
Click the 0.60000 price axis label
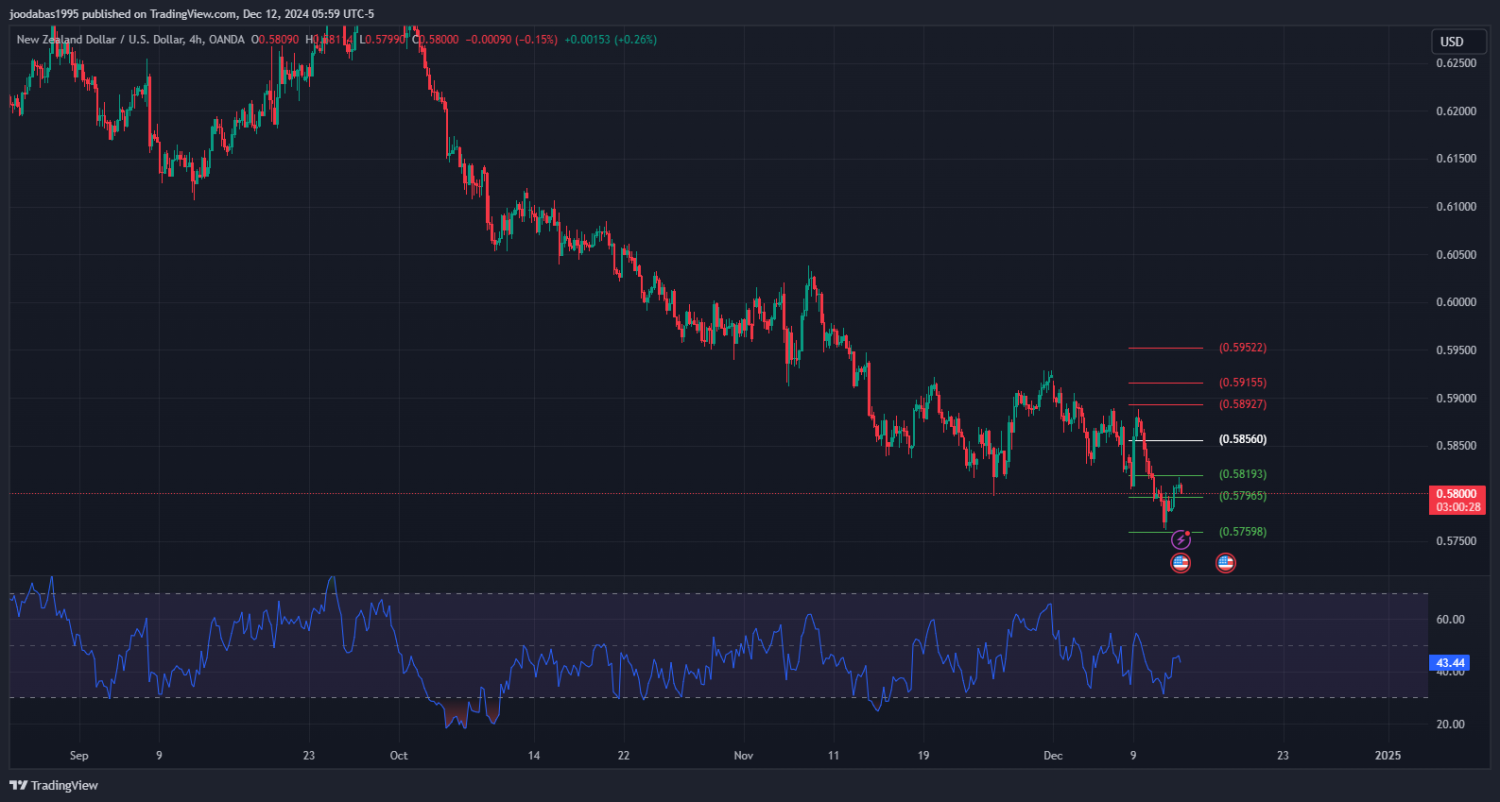(1456, 302)
